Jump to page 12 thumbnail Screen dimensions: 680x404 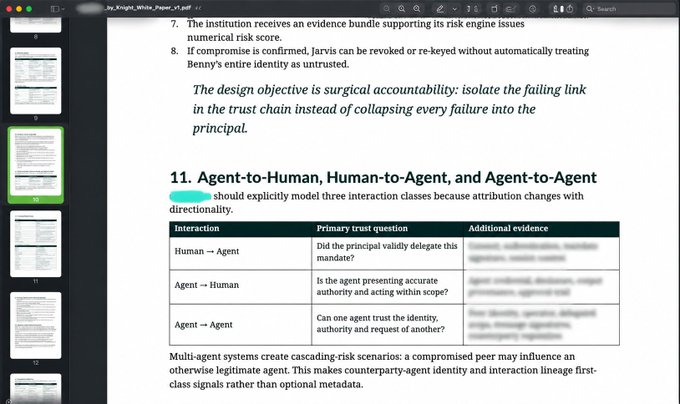[36, 325]
